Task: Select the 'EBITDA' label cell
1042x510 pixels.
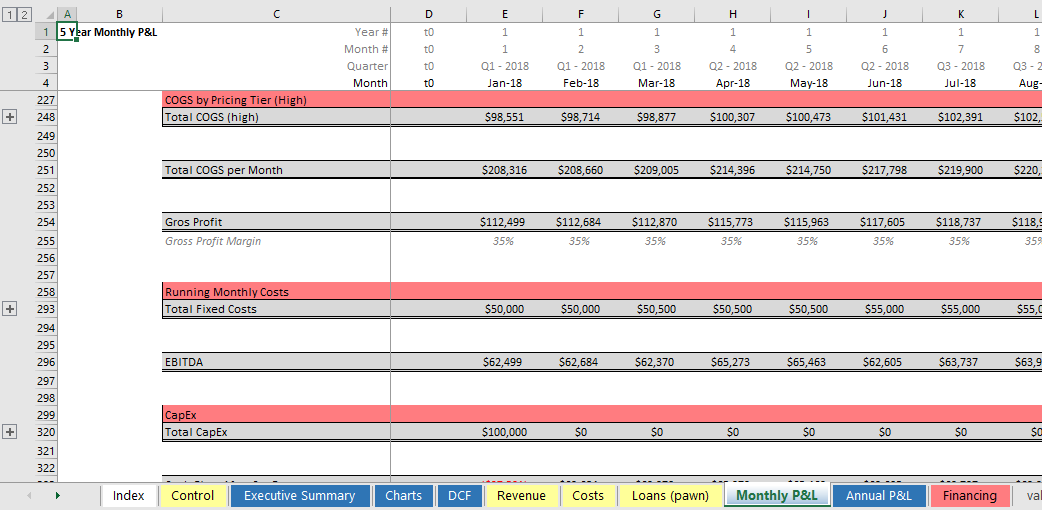Action: [x=276, y=362]
